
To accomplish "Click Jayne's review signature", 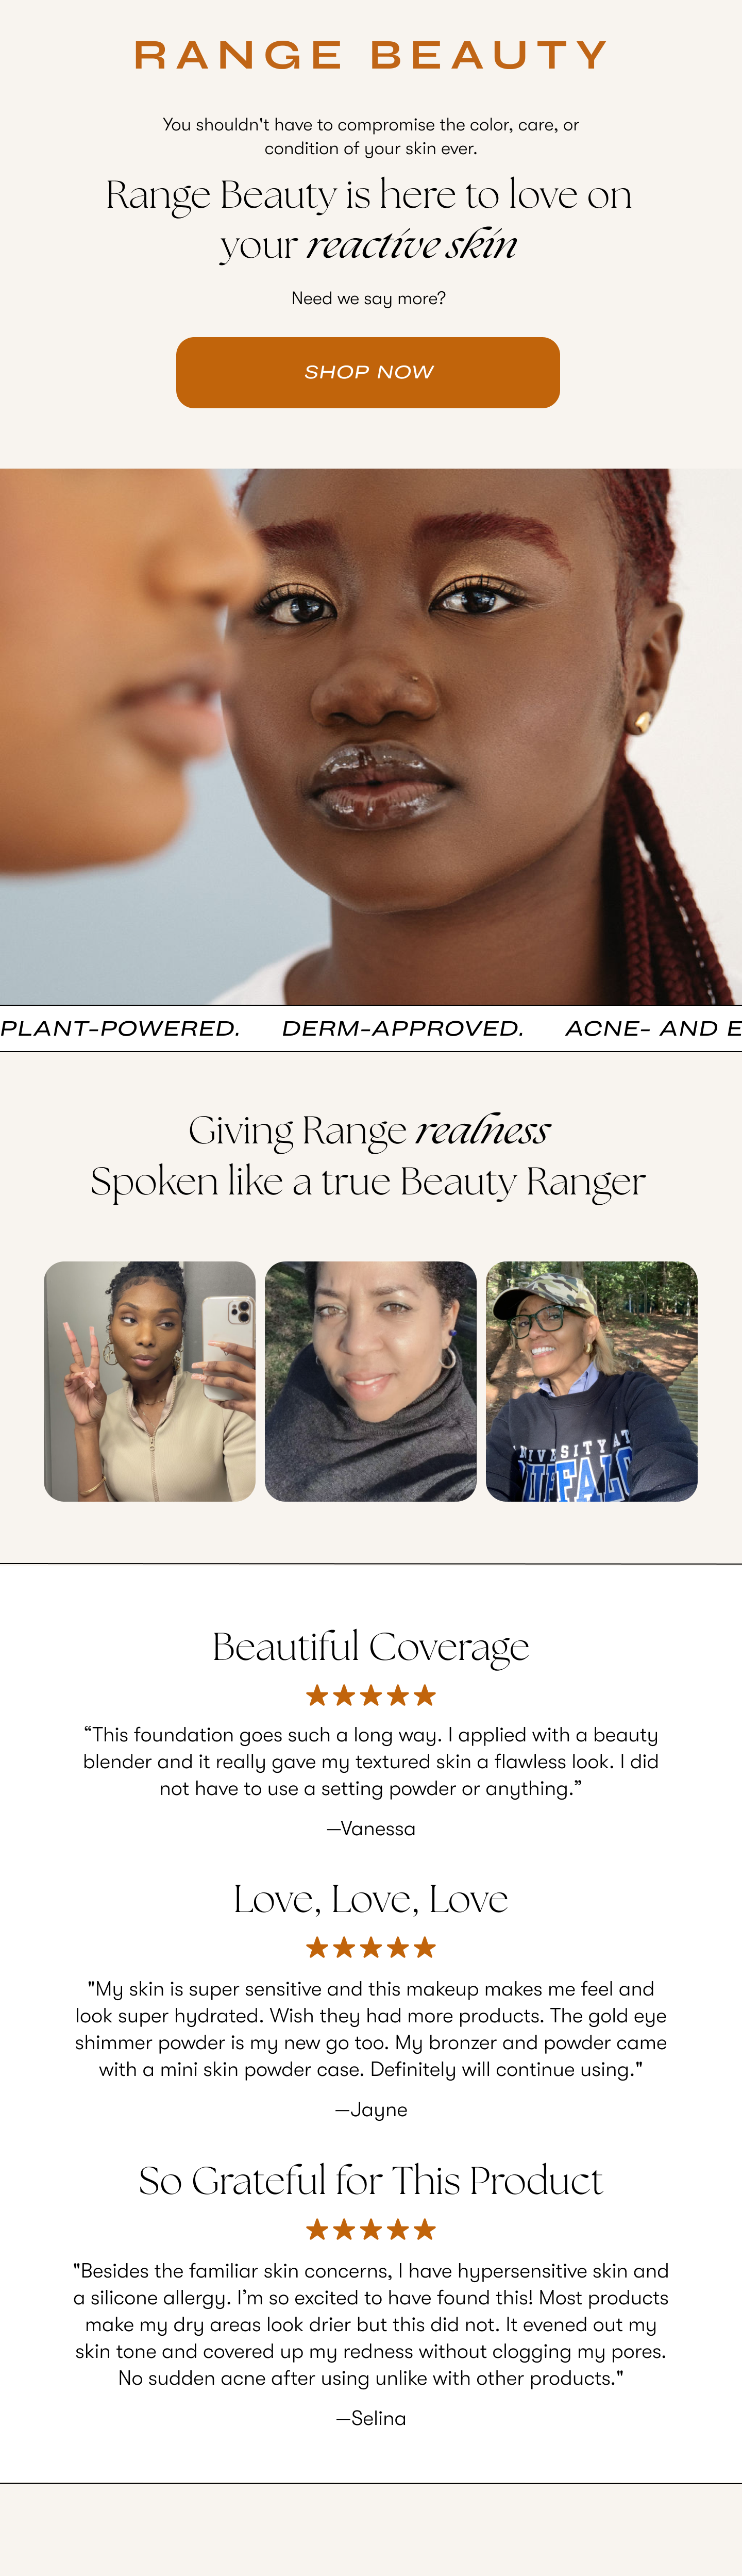I will click(371, 2110).
